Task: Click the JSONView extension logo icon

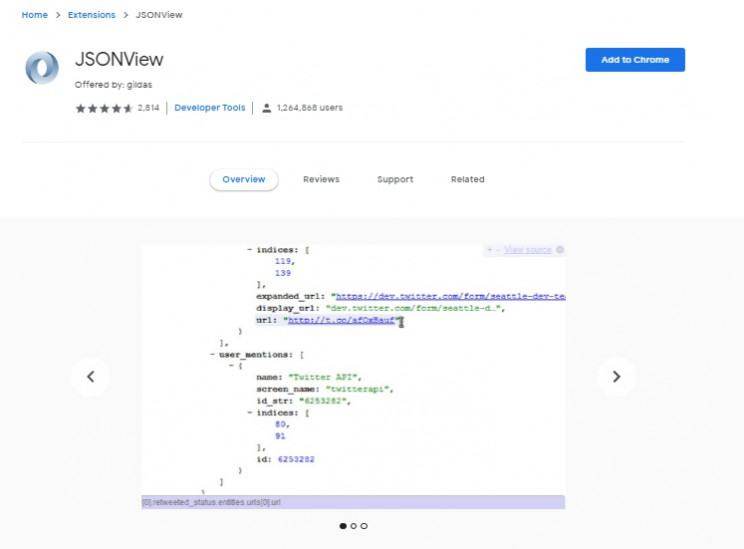Action: [42, 67]
